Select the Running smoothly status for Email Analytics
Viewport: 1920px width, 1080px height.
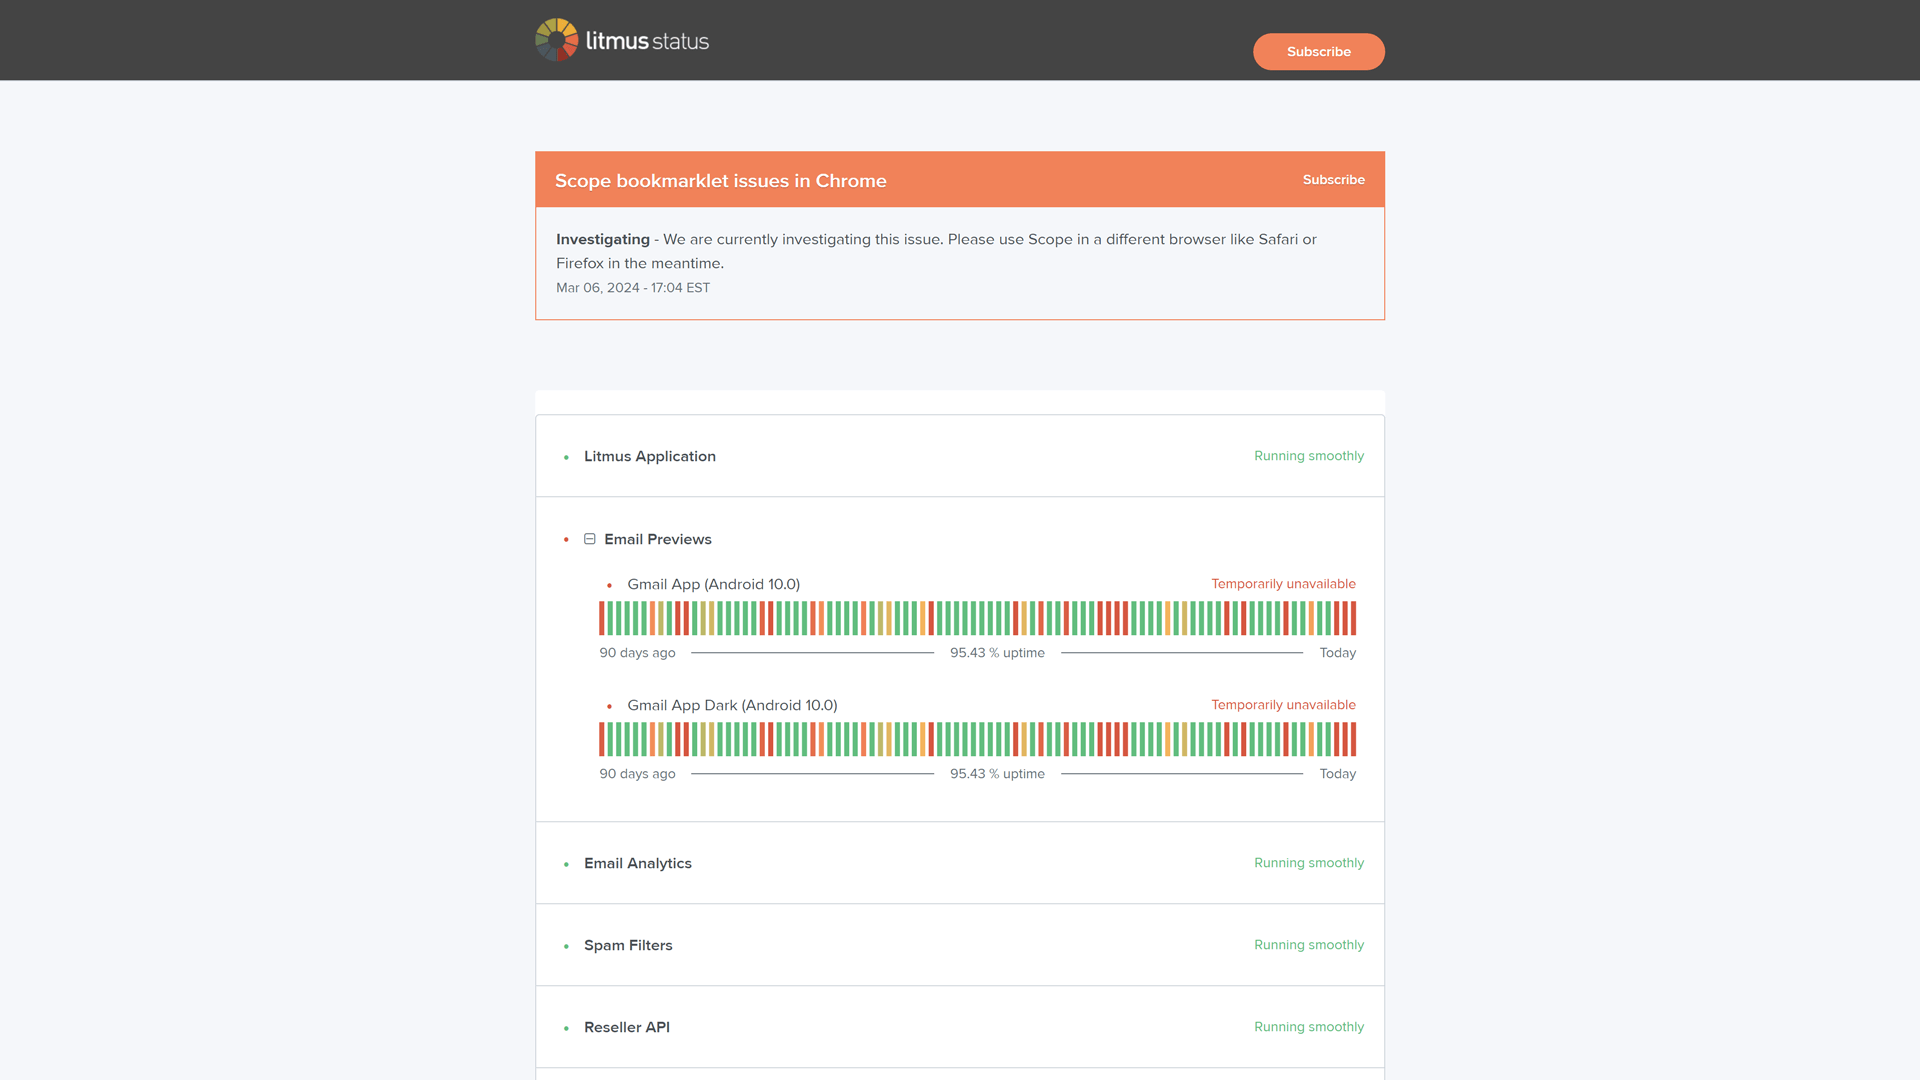pos(1309,863)
